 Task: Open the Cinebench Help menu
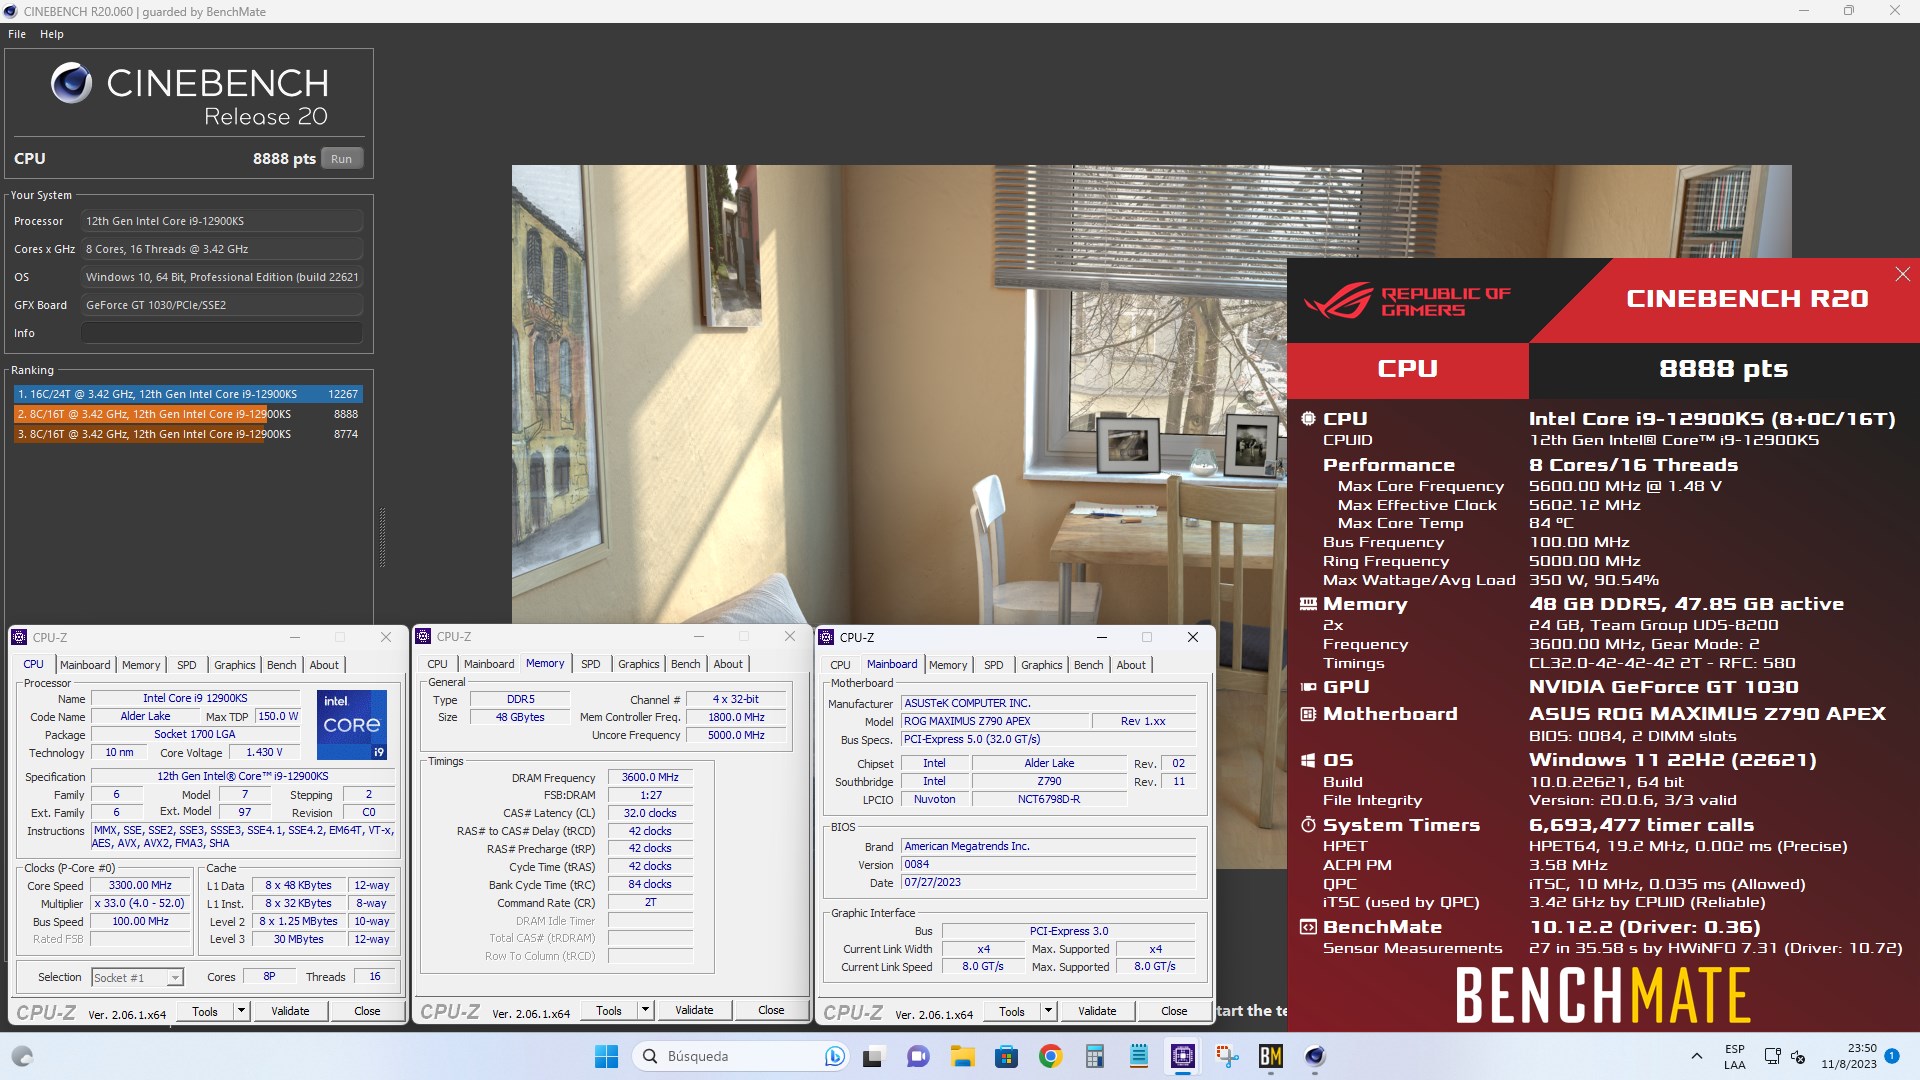(52, 34)
